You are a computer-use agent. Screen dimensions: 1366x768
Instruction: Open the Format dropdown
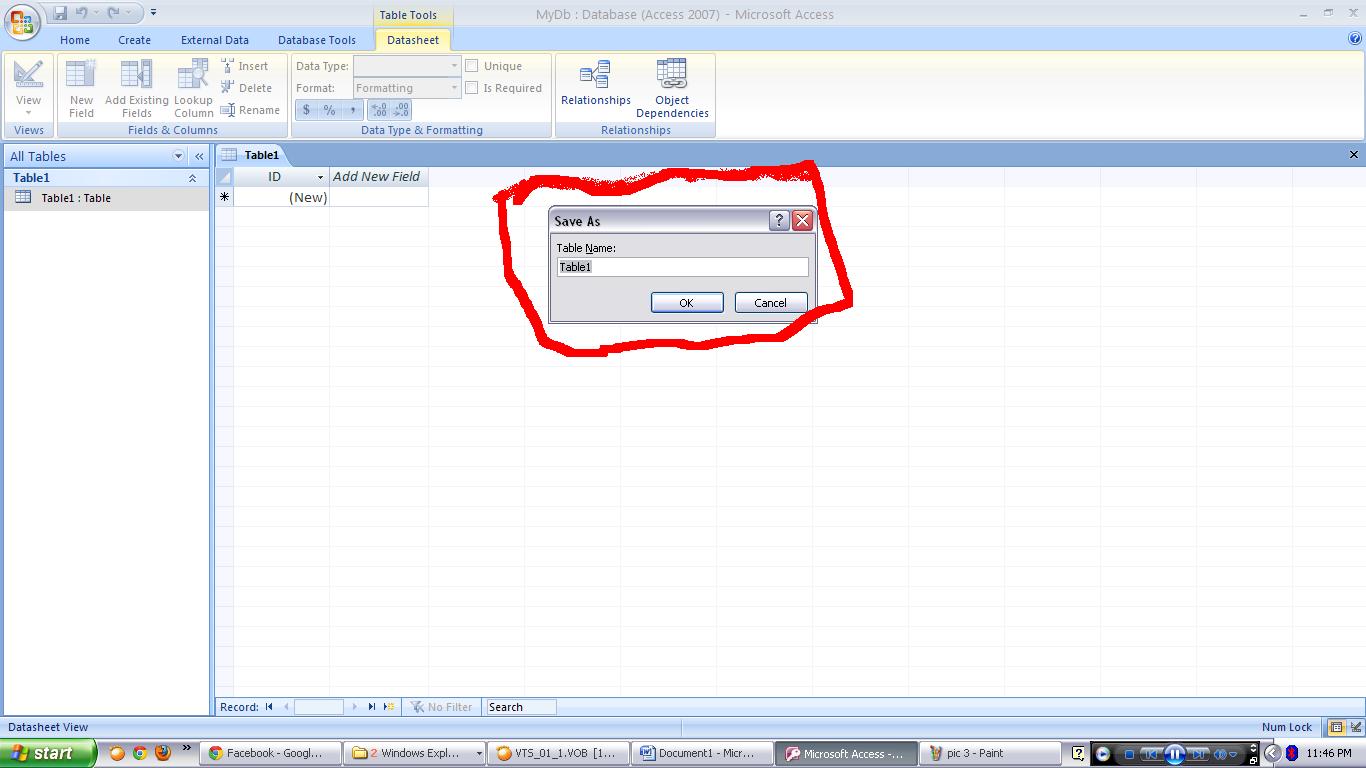coord(453,87)
